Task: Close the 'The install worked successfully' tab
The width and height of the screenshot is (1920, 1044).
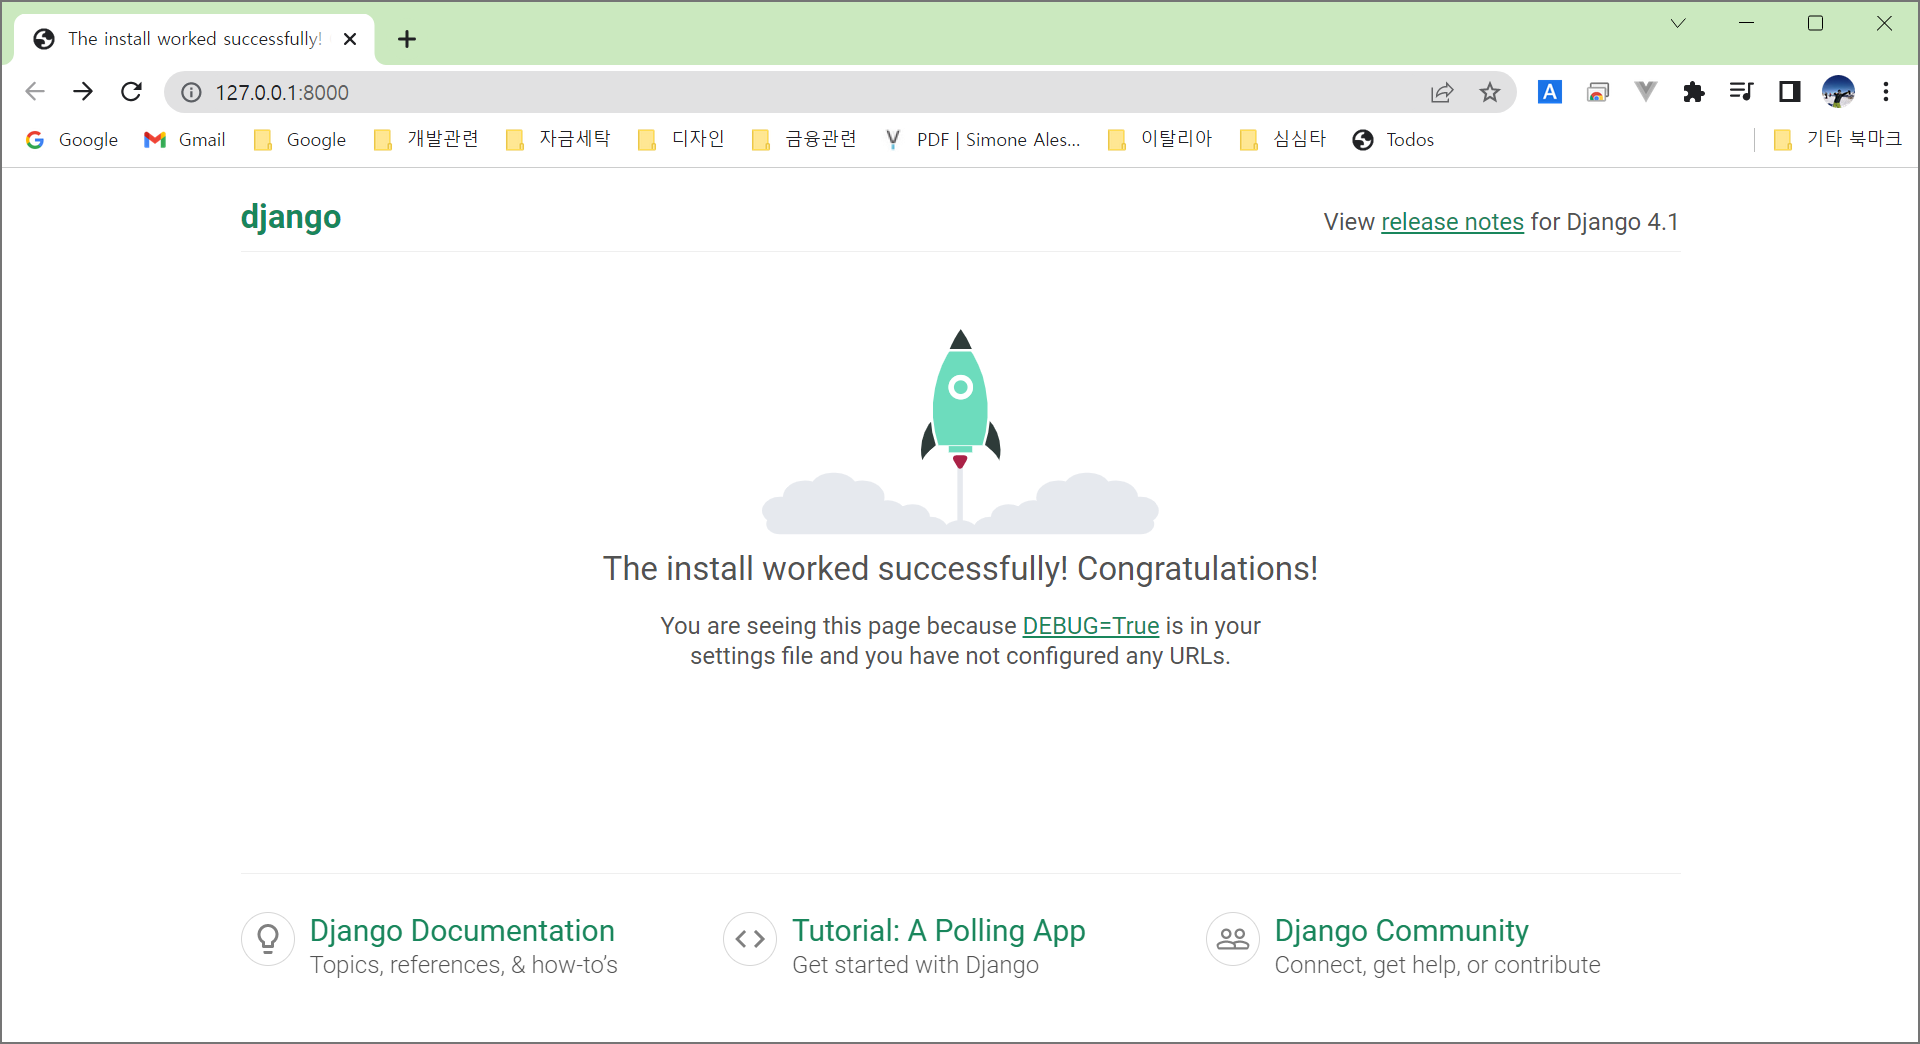Action: pyautogui.click(x=350, y=39)
